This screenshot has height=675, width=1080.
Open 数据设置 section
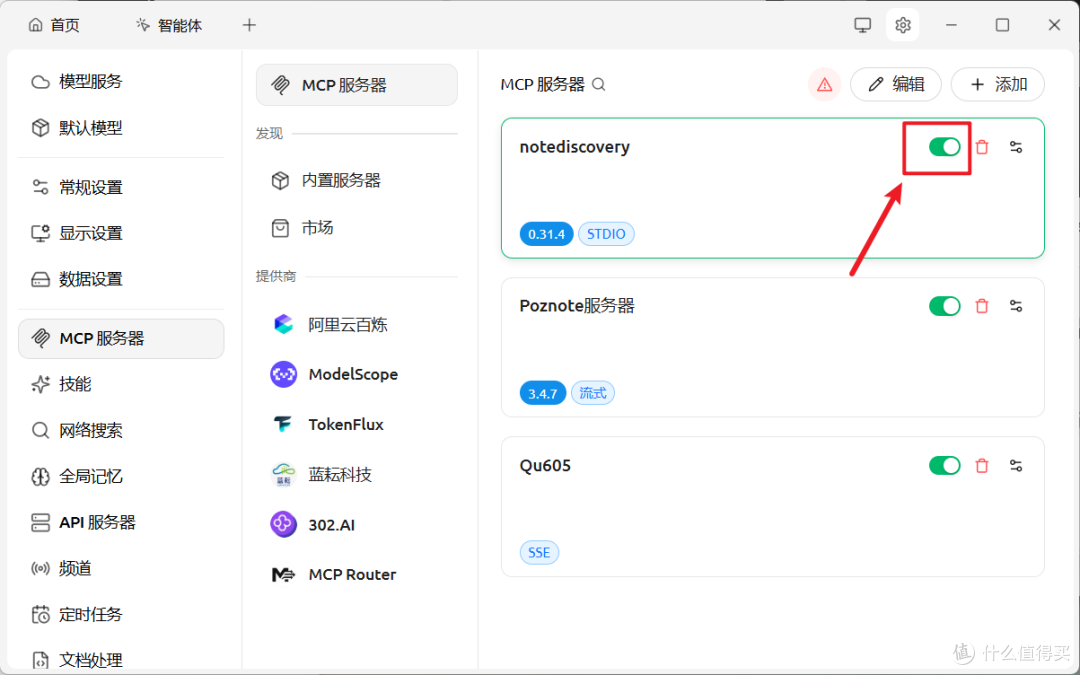click(121, 279)
